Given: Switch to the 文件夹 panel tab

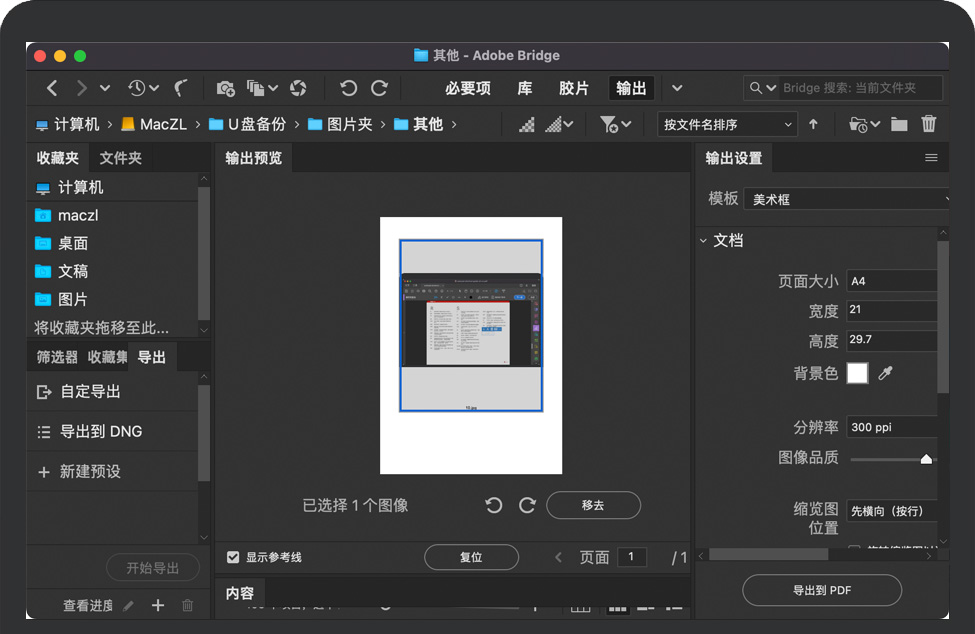Looking at the screenshot, I should [120, 158].
